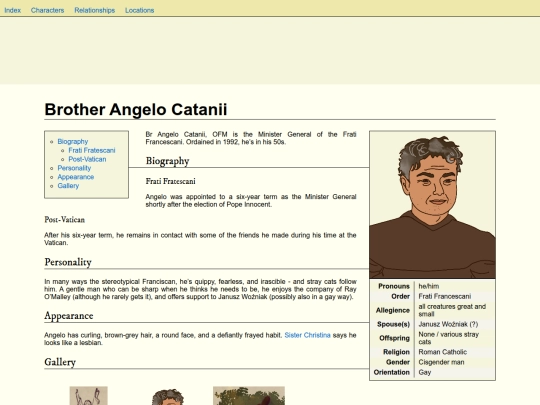Open the Relationships nav link

point(95,10)
